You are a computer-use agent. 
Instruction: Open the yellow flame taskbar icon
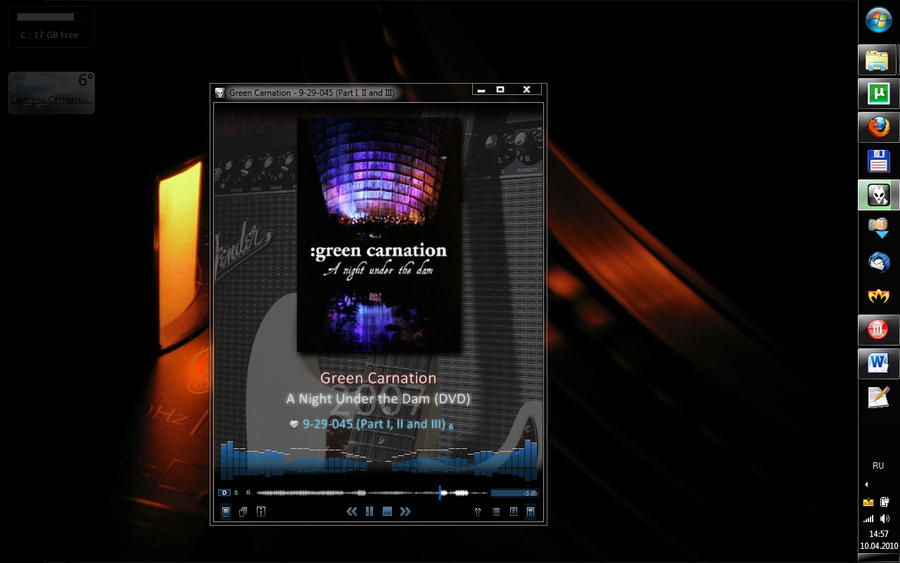pyautogui.click(x=878, y=296)
